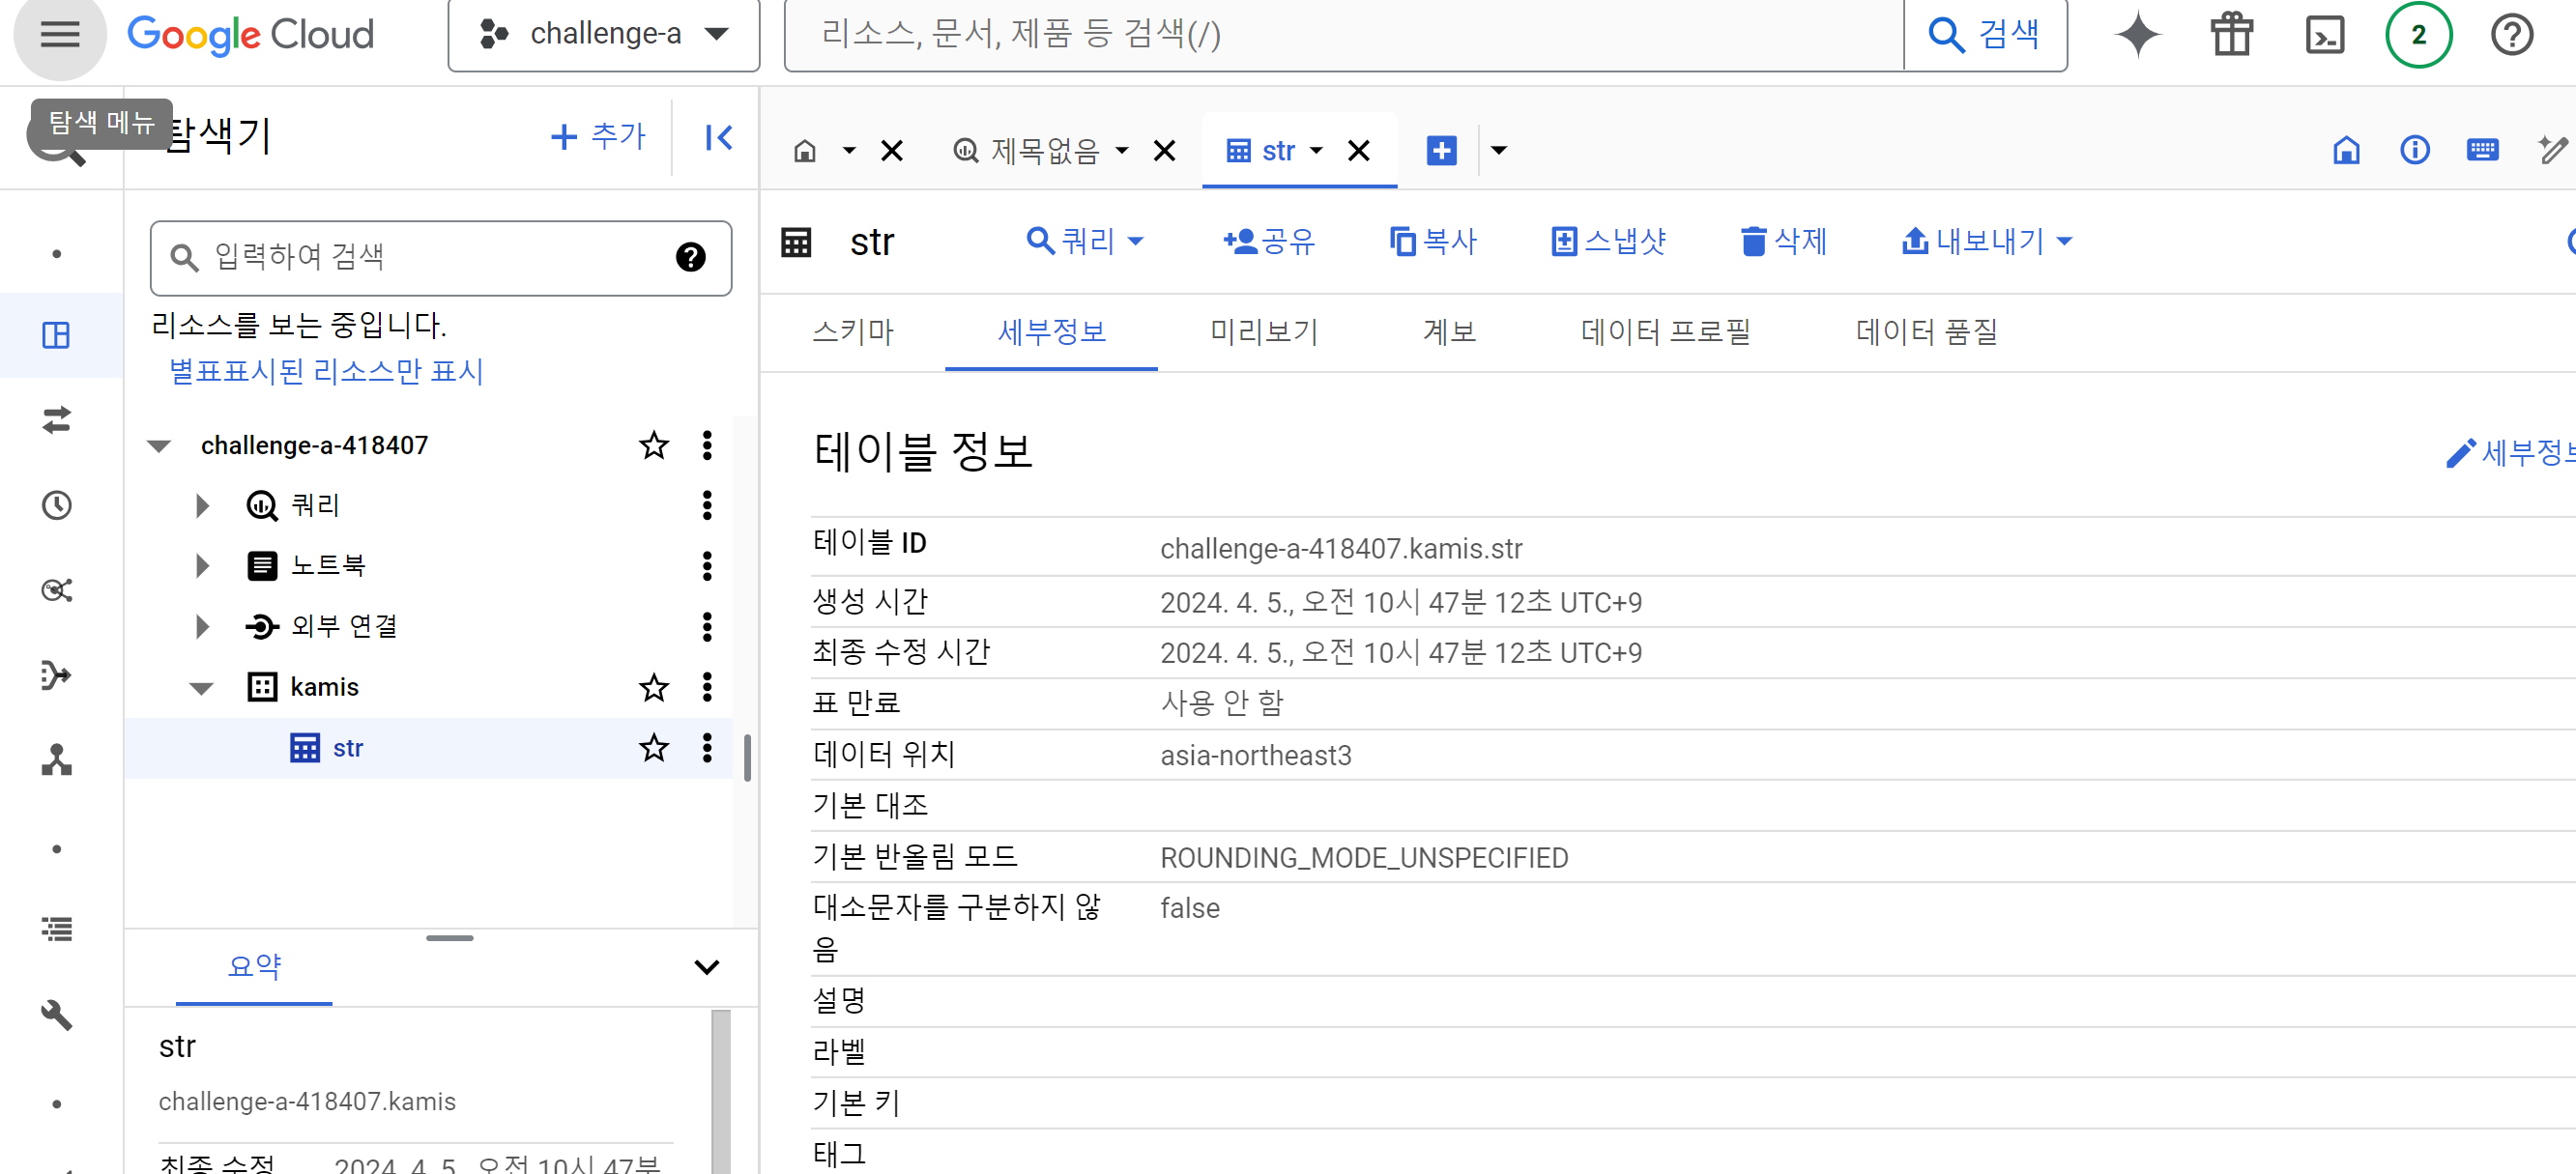This screenshot has width=2576, height=1174.
Task: Click the 별표표시된 리소스만 표시 link
Action: (x=326, y=371)
